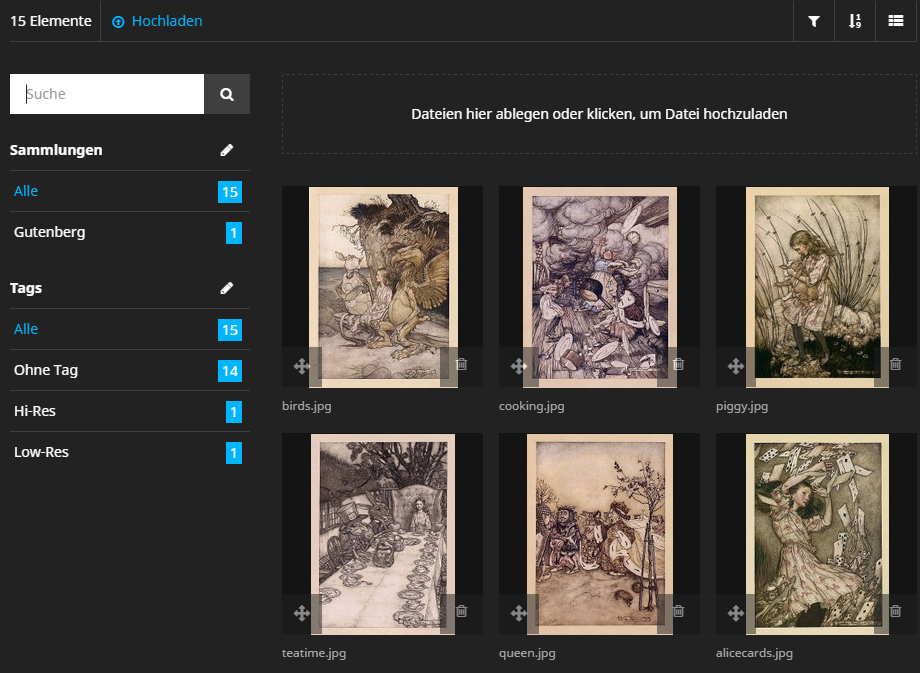Delete teatime.jpg with trash icon
The height and width of the screenshot is (673, 920).
[x=462, y=611]
